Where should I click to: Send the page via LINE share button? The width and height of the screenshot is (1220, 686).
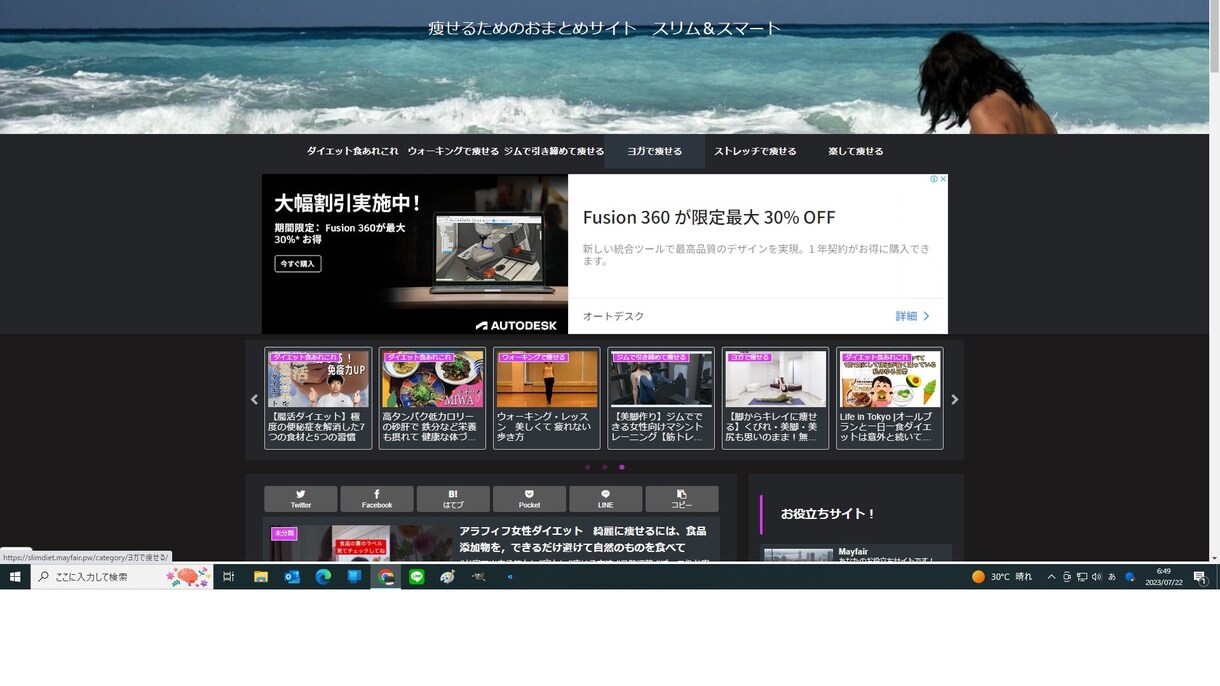tap(605, 499)
